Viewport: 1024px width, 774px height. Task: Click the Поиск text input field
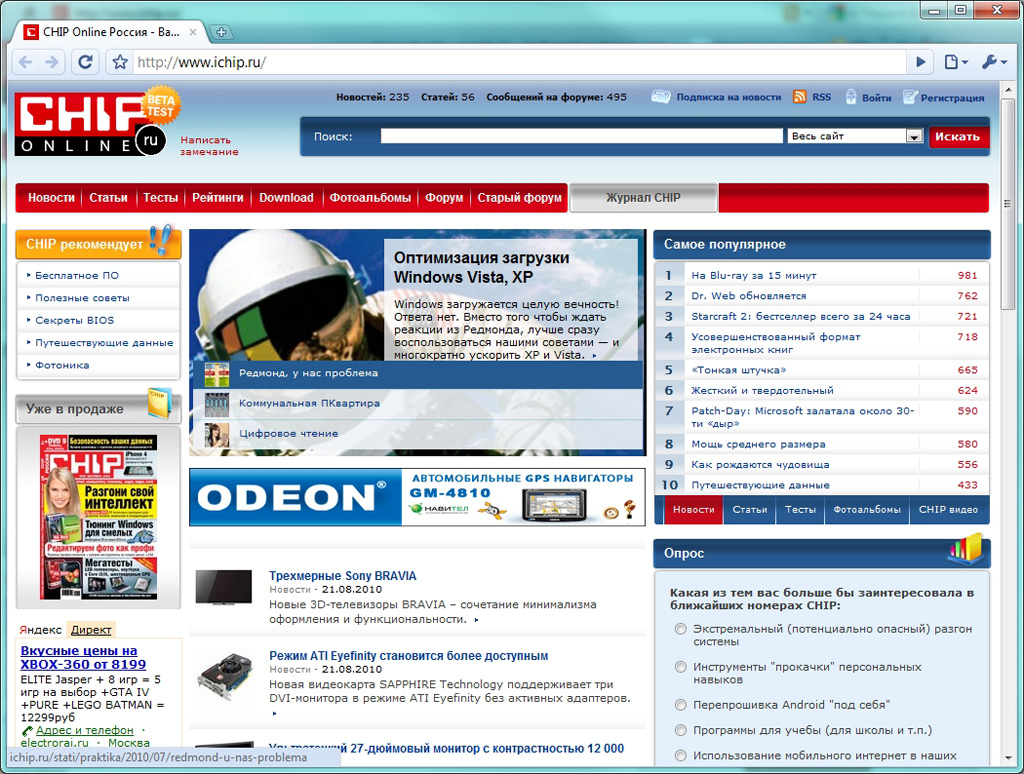(x=581, y=136)
